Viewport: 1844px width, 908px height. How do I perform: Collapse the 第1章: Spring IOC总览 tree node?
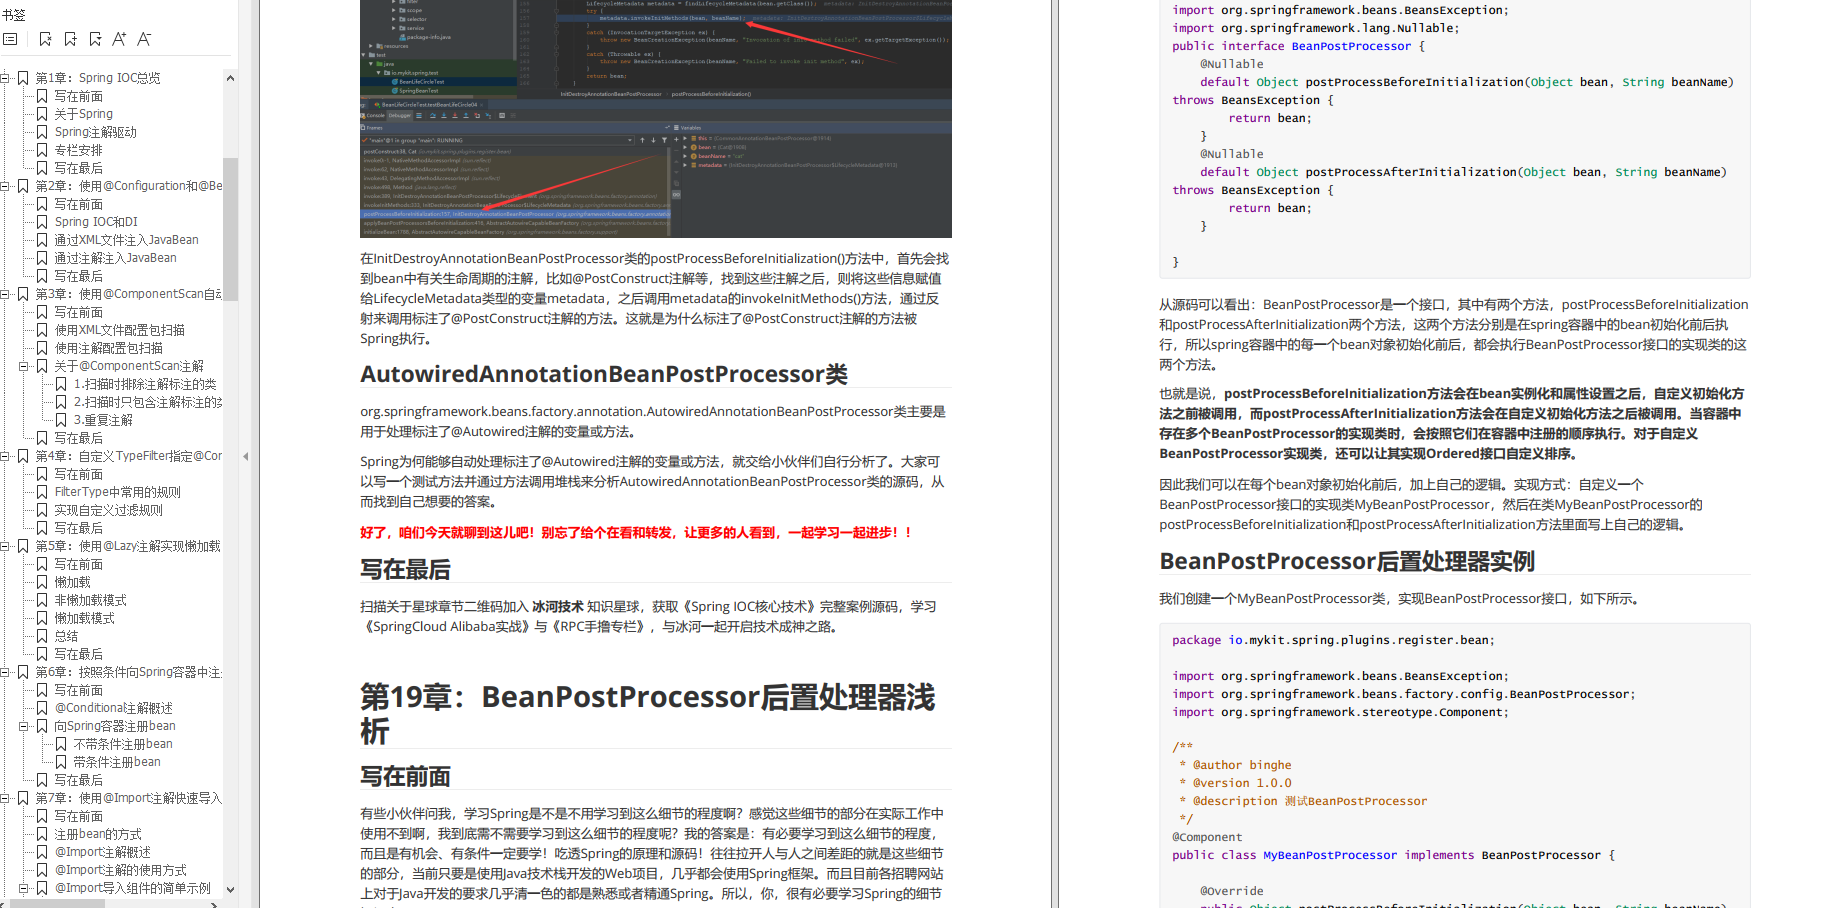pyautogui.click(x=5, y=78)
